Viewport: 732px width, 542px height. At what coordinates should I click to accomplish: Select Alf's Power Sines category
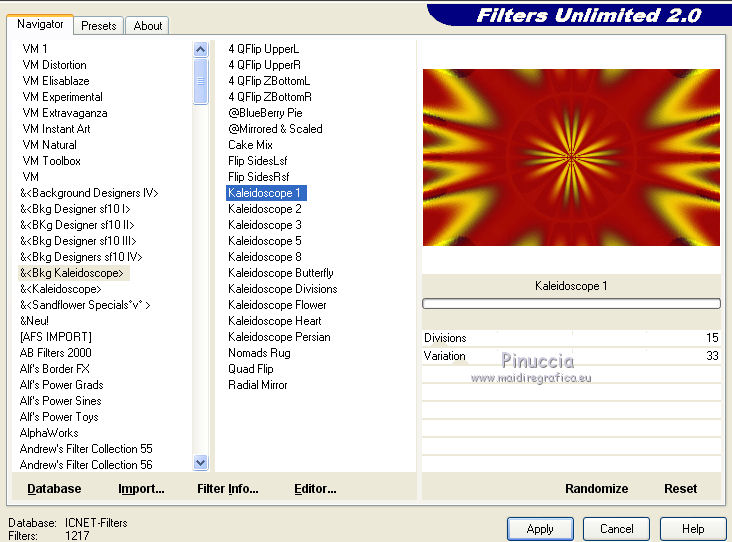point(60,401)
